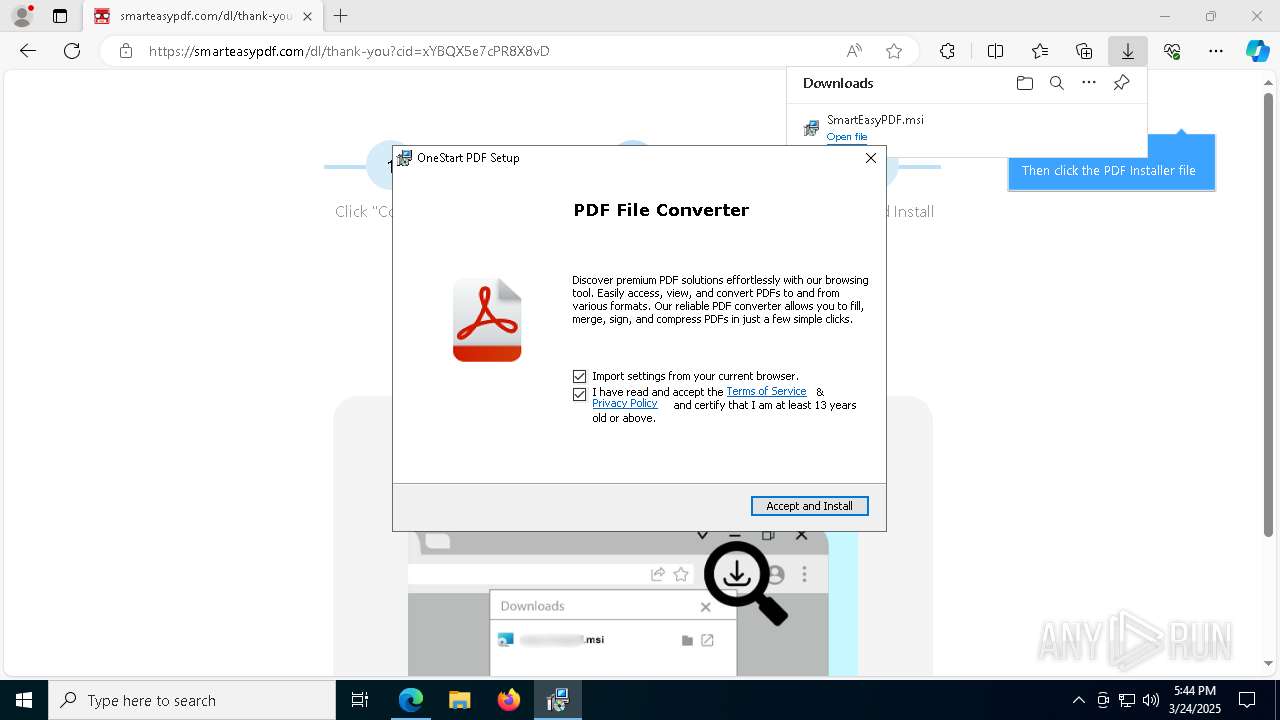Toggle the Terms of Service acceptance checkbox

pyautogui.click(x=579, y=394)
